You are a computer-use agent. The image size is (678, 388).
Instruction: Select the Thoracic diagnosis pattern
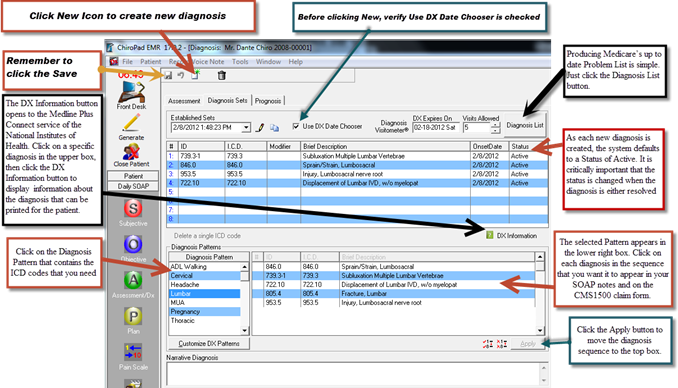click(x=205, y=321)
